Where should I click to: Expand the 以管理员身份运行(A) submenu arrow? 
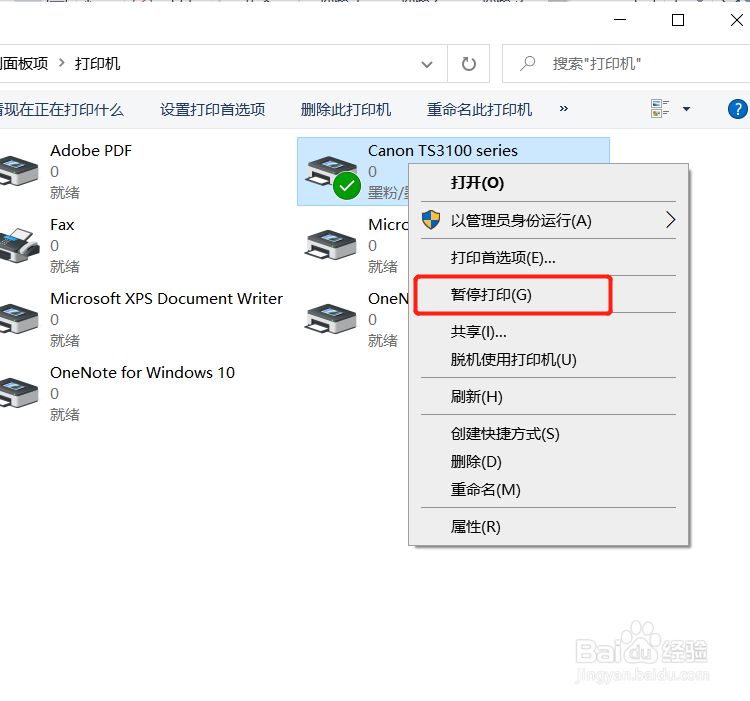pos(671,220)
